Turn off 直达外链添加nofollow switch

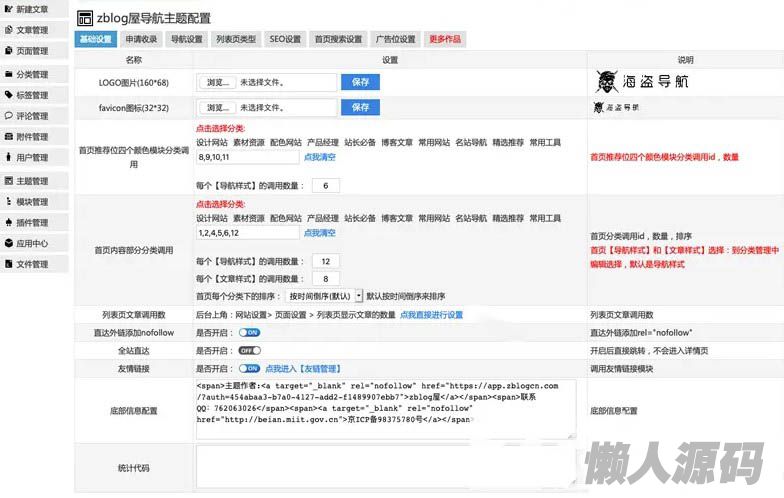(x=250, y=332)
